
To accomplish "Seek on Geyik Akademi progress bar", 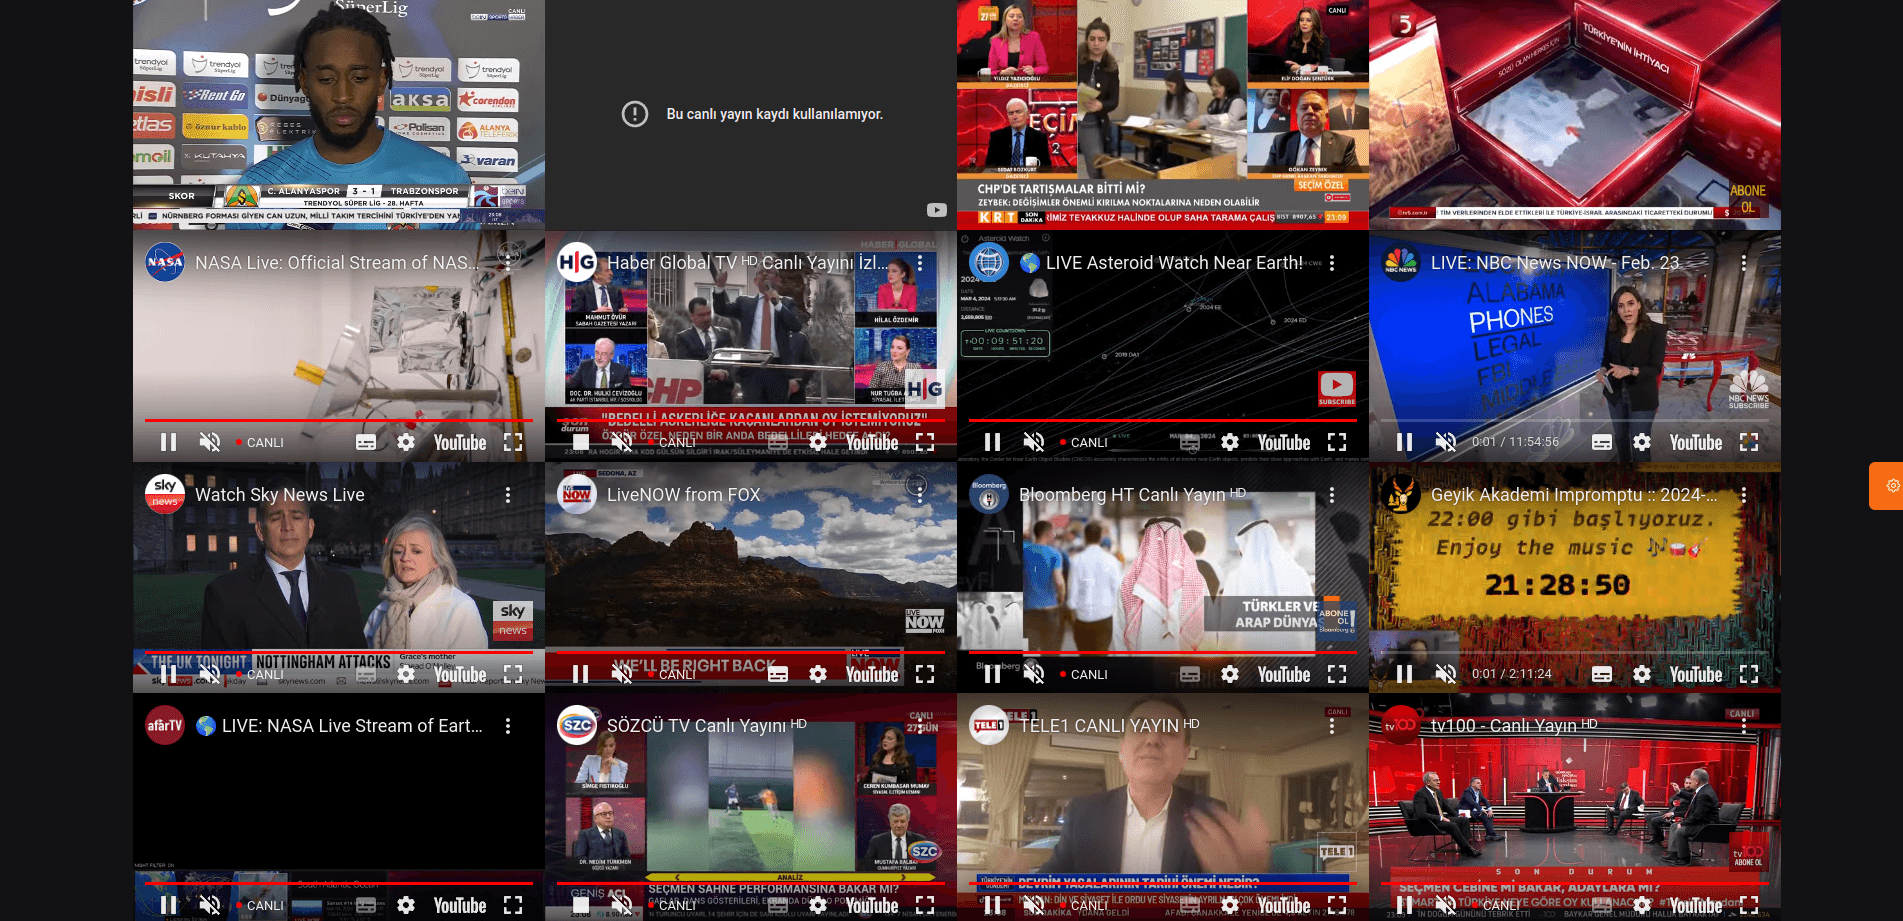I will click(x=1574, y=653).
